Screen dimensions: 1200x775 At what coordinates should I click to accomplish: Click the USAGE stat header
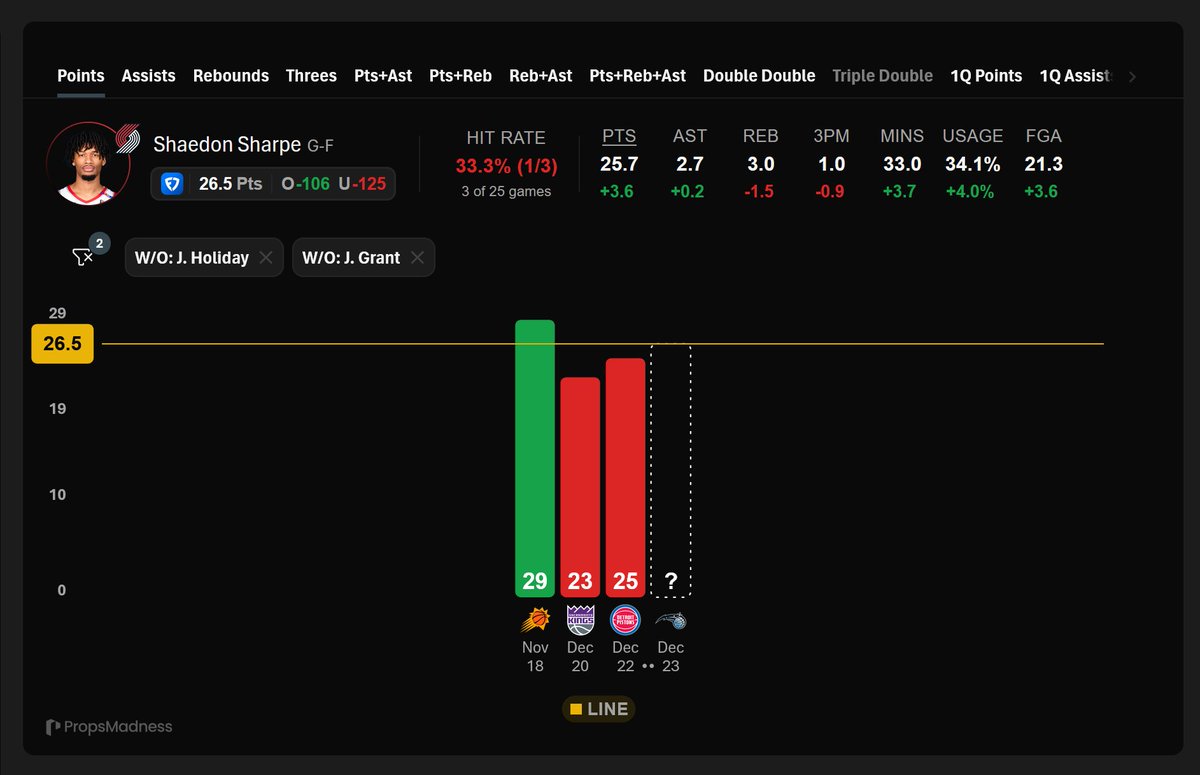973,136
